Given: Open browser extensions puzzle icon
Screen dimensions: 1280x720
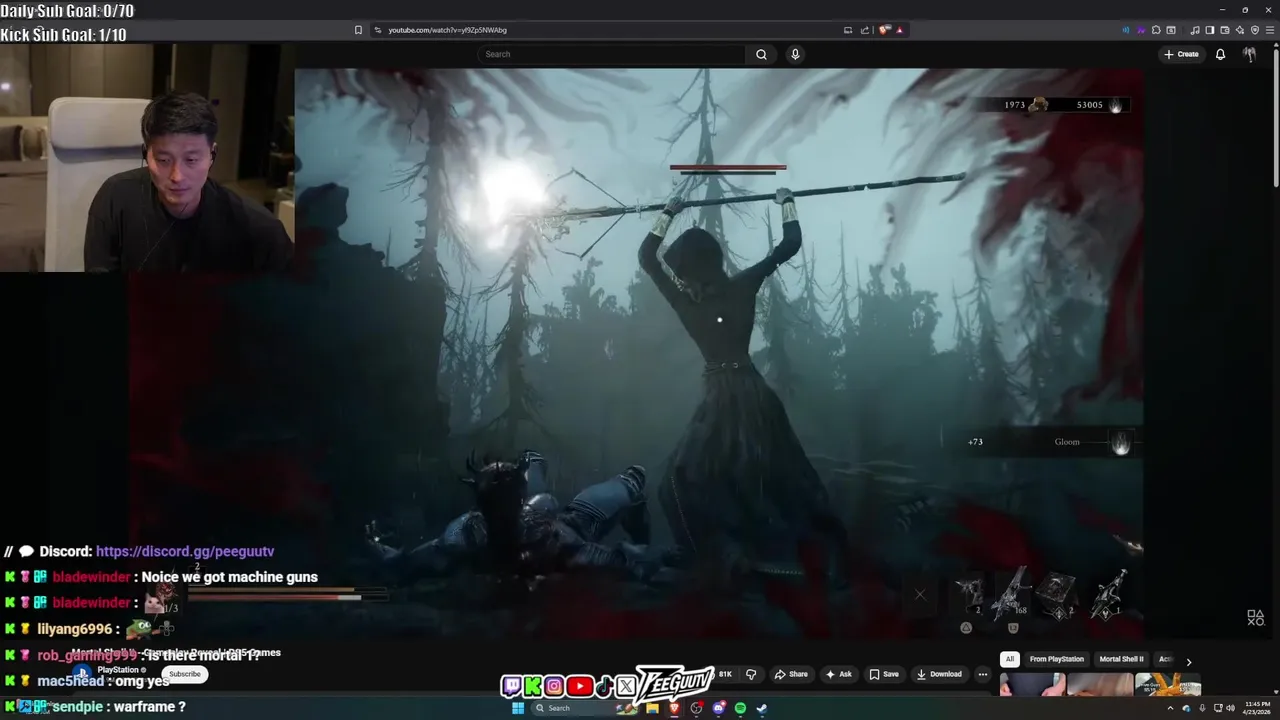Looking at the screenshot, I should point(1156,30).
